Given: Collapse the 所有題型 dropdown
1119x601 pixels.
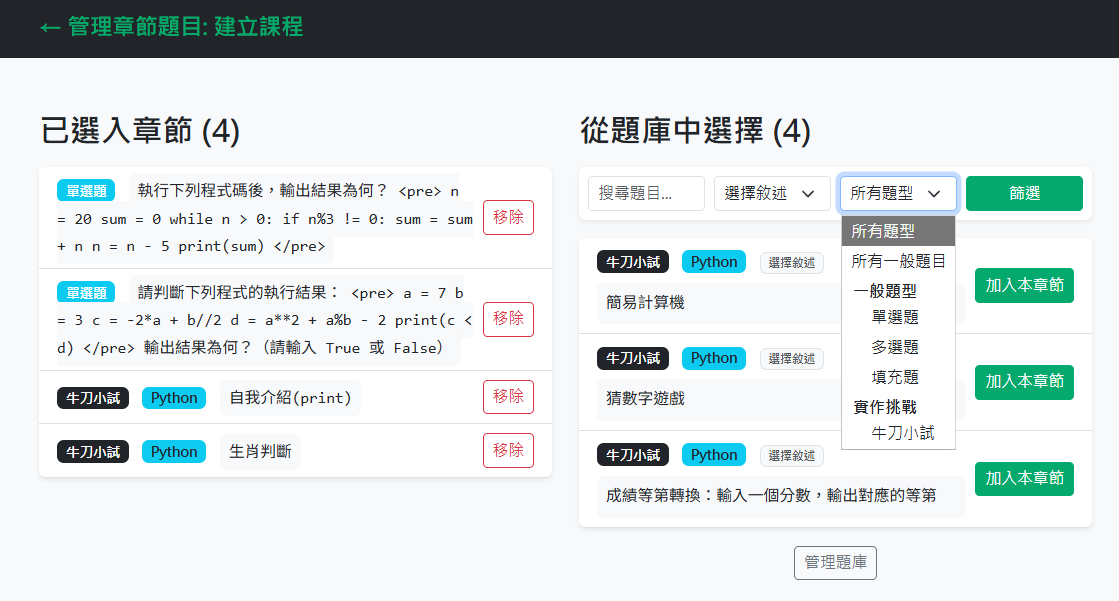Looking at the screenshot, I should point(897,194).
